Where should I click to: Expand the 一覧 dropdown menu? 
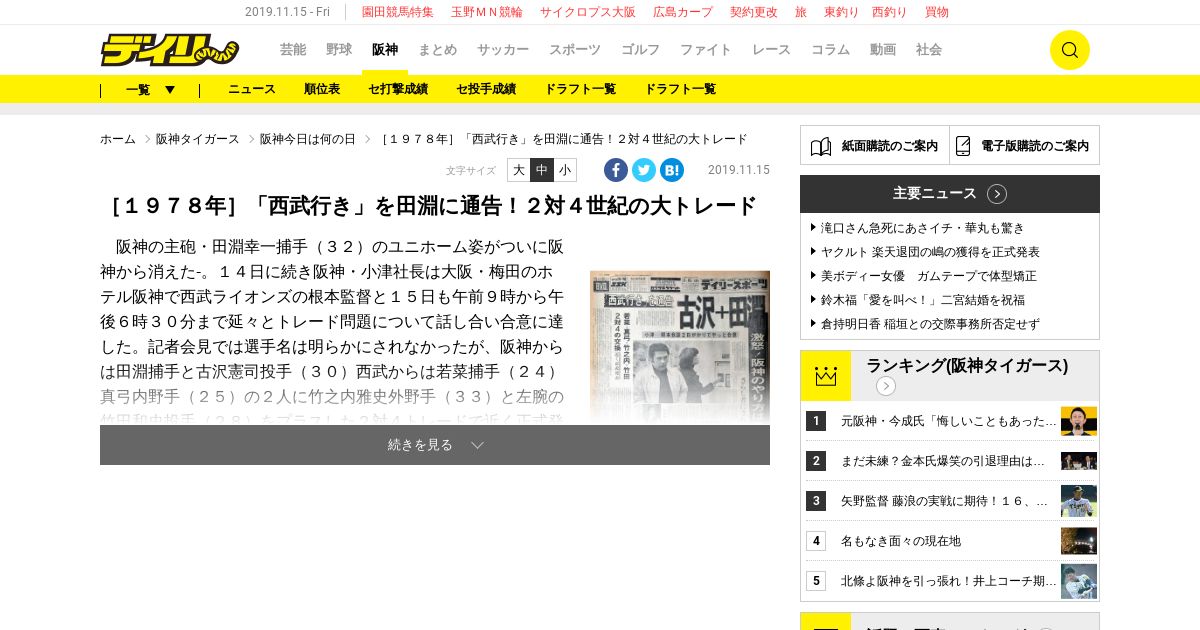point(150,89)
